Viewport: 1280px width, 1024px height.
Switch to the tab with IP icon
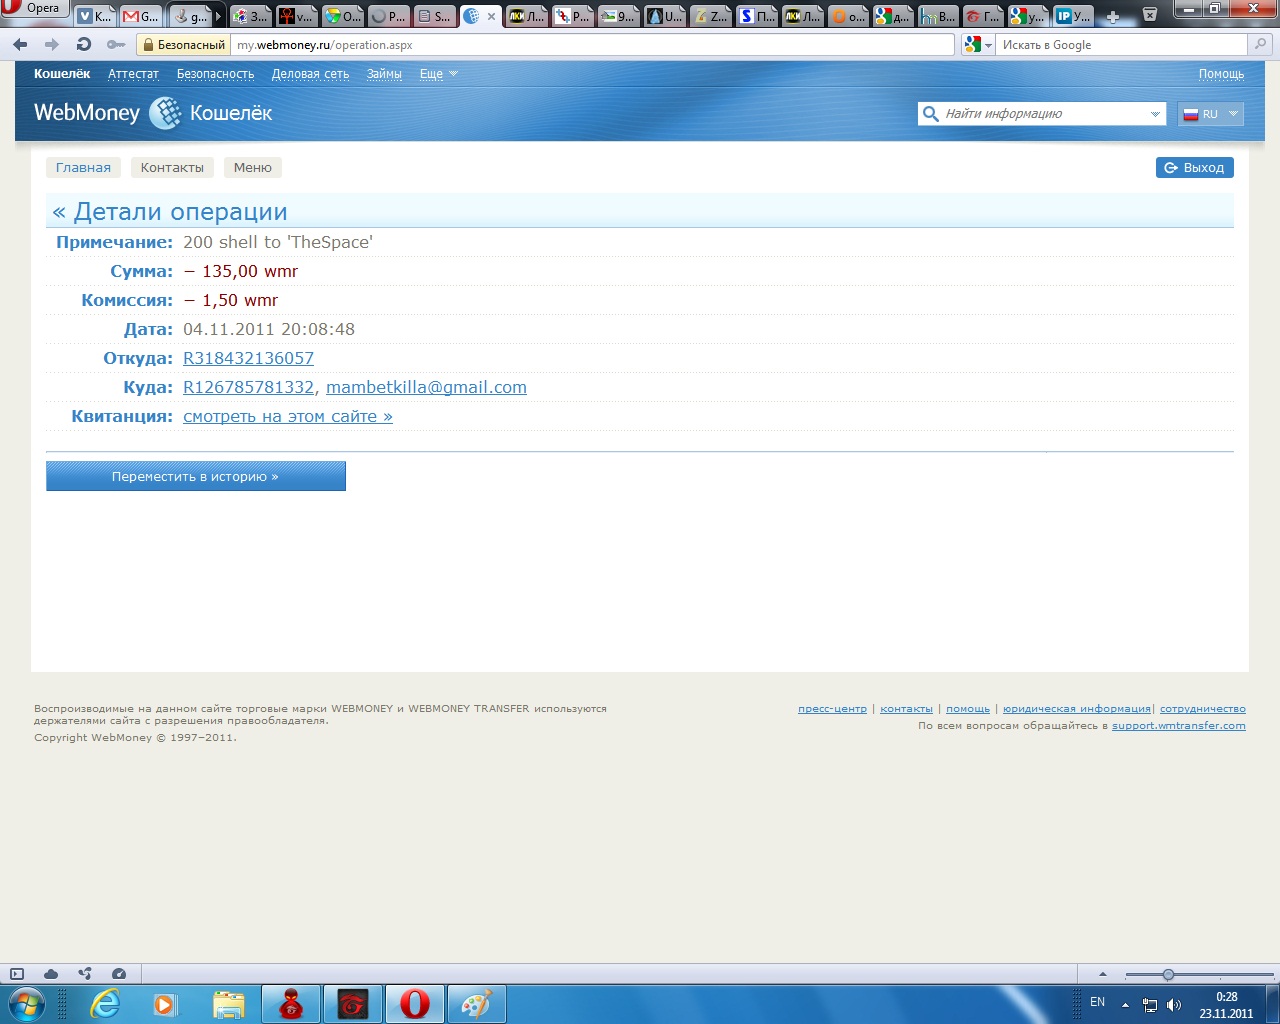click(1074, 17)
